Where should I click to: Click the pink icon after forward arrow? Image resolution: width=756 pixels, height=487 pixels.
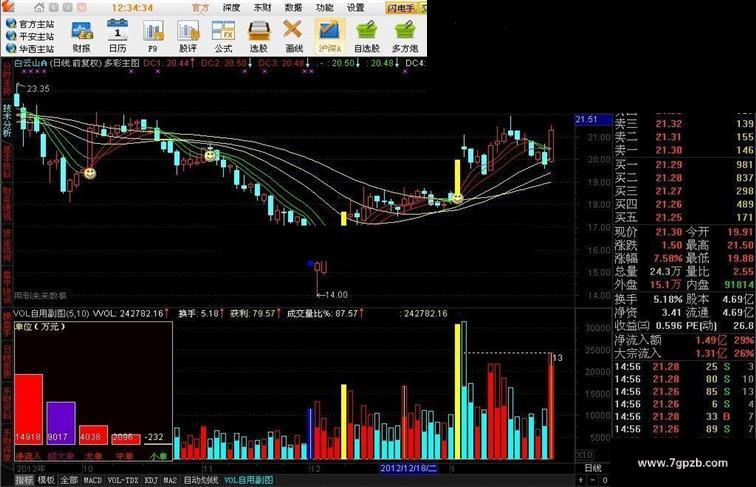click(82, 8)
